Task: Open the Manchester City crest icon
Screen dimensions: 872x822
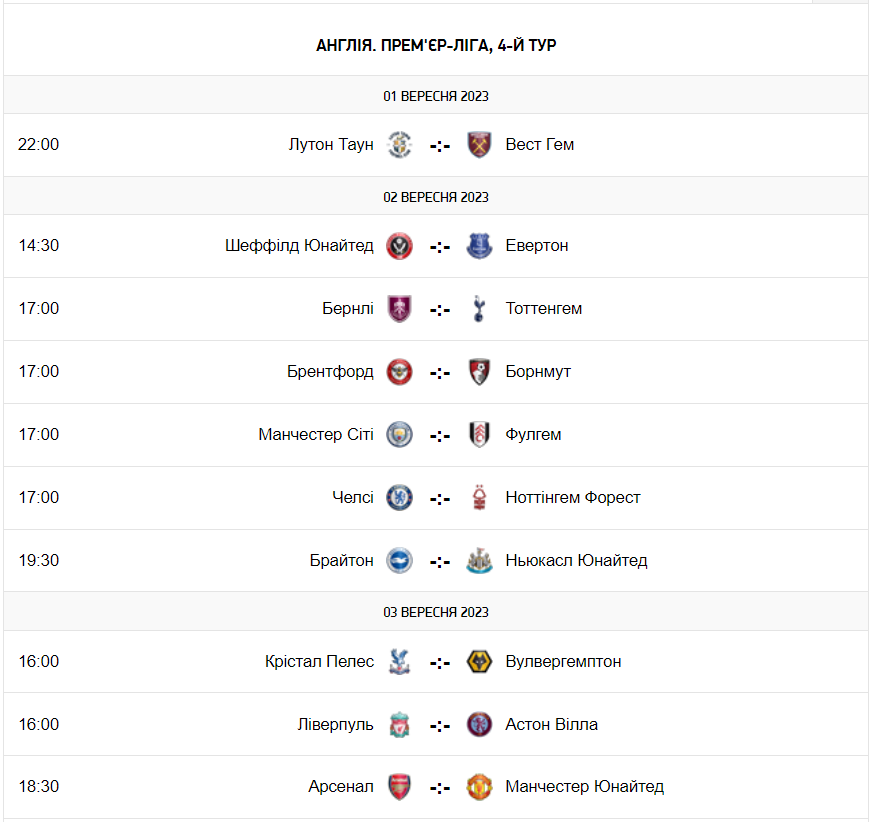Action: pyautogui.click(x=399, y=434)
